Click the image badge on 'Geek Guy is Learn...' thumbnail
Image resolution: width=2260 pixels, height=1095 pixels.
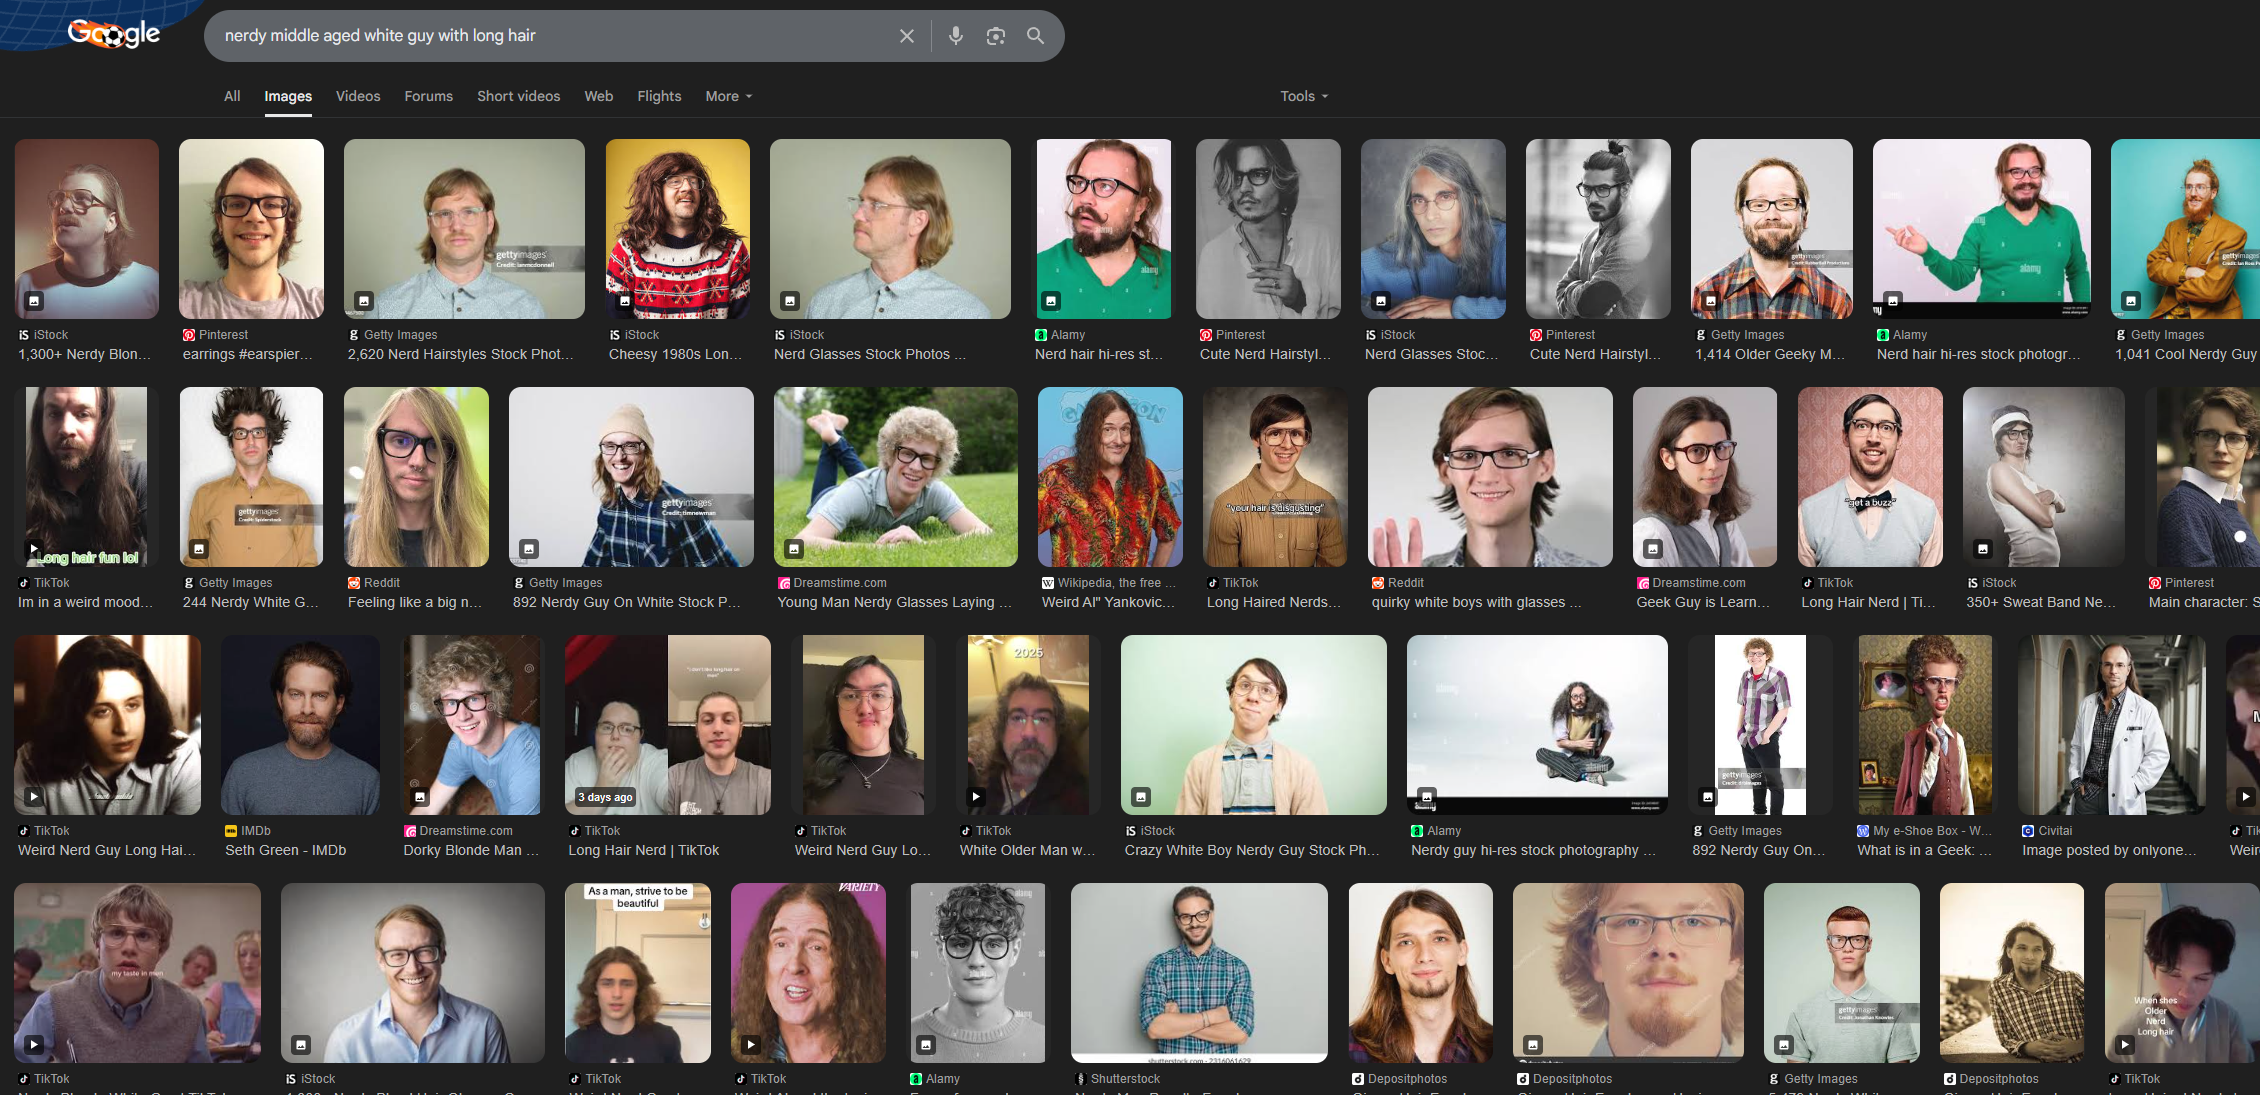pyautogui.click(x=1653, y=549)
